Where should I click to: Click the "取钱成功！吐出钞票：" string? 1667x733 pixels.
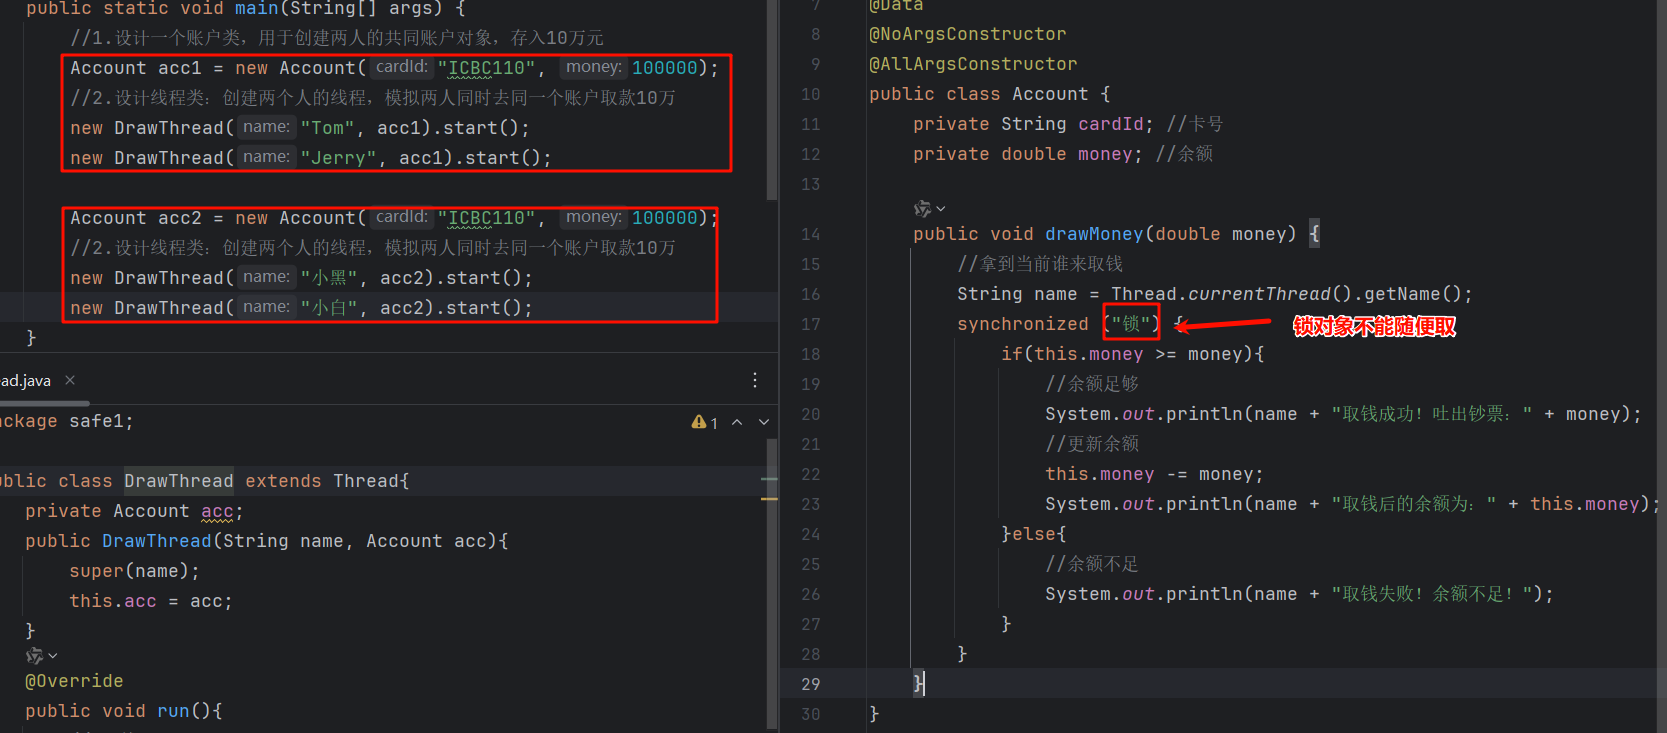coord(1431,414)
